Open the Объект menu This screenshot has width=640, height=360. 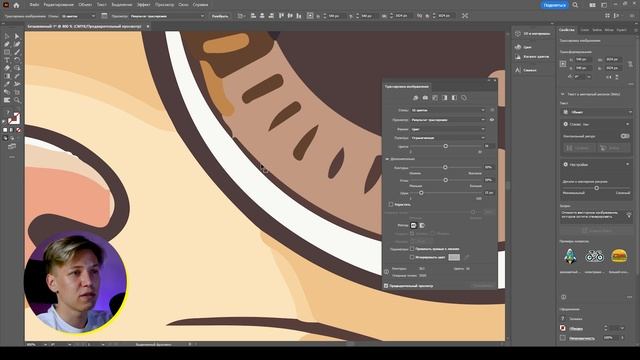[x=85, y=5]
